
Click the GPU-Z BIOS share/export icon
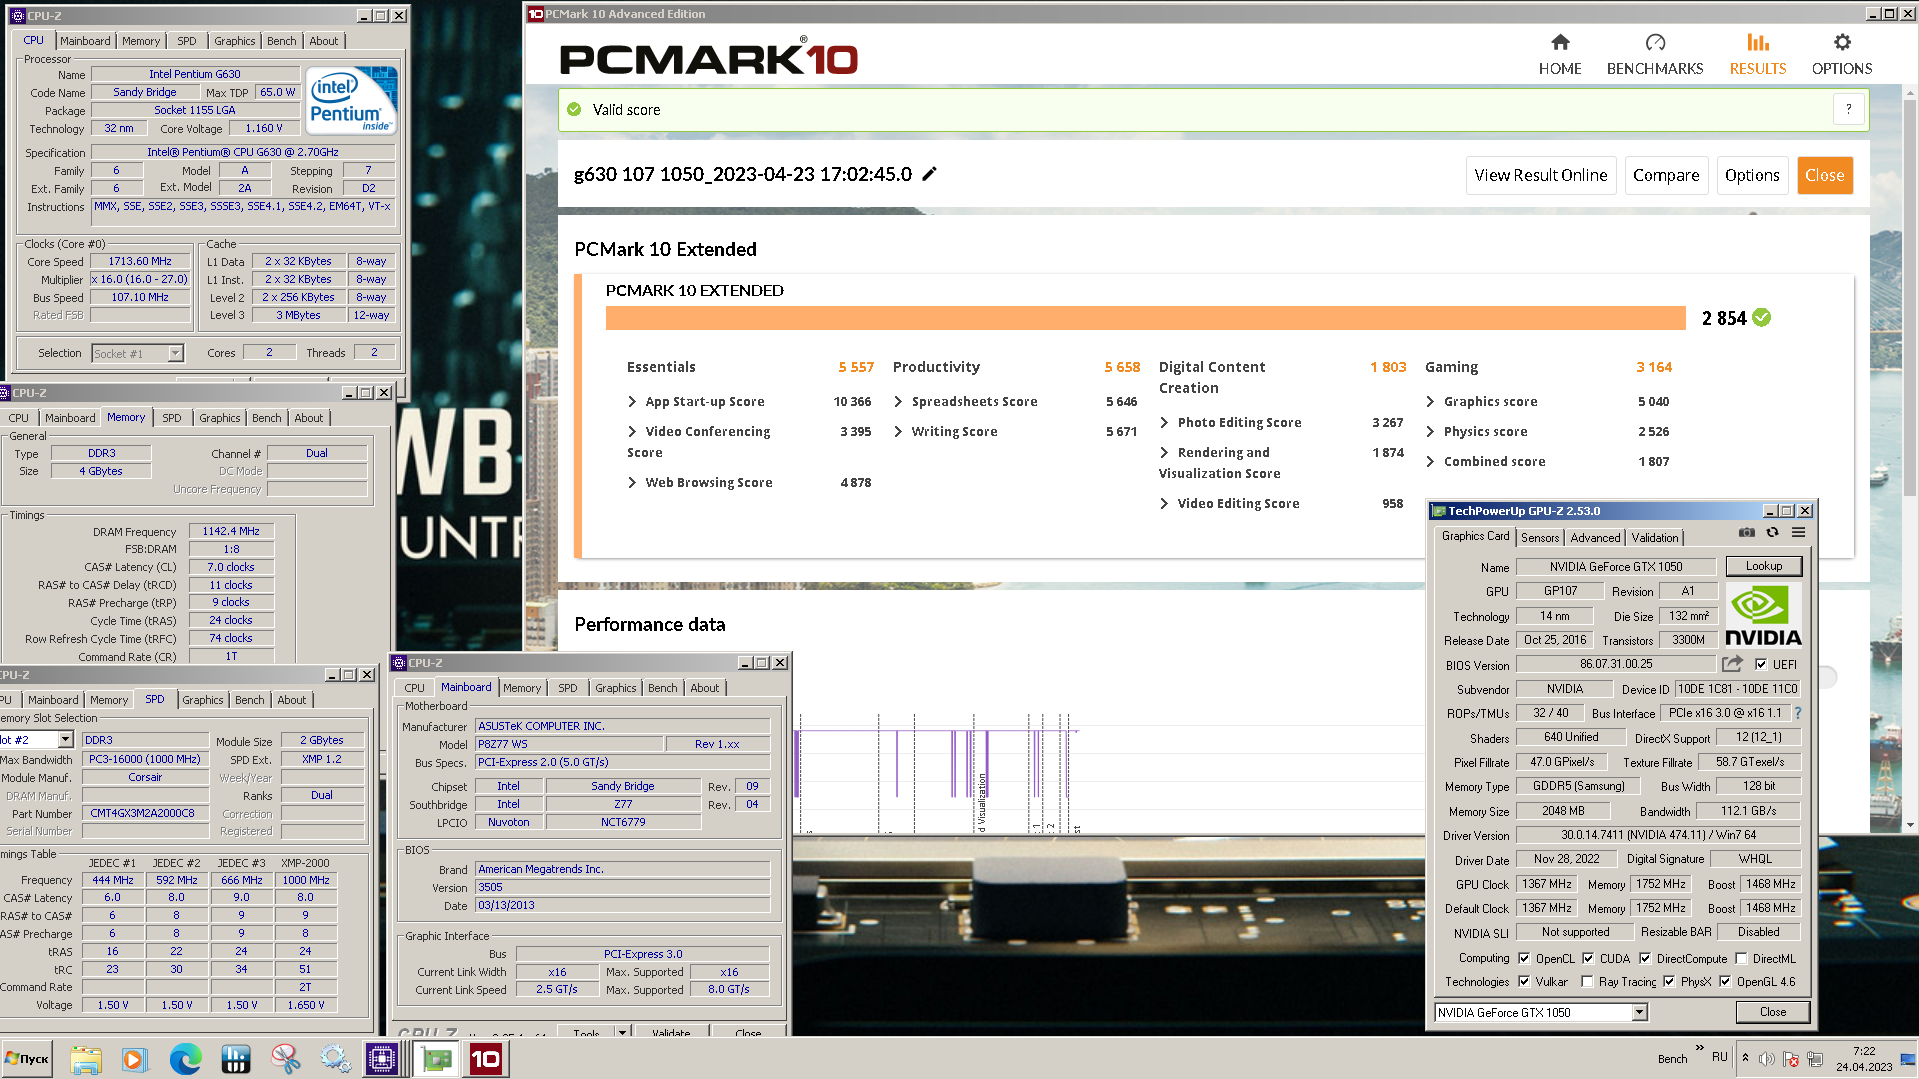click(1732, 664)
